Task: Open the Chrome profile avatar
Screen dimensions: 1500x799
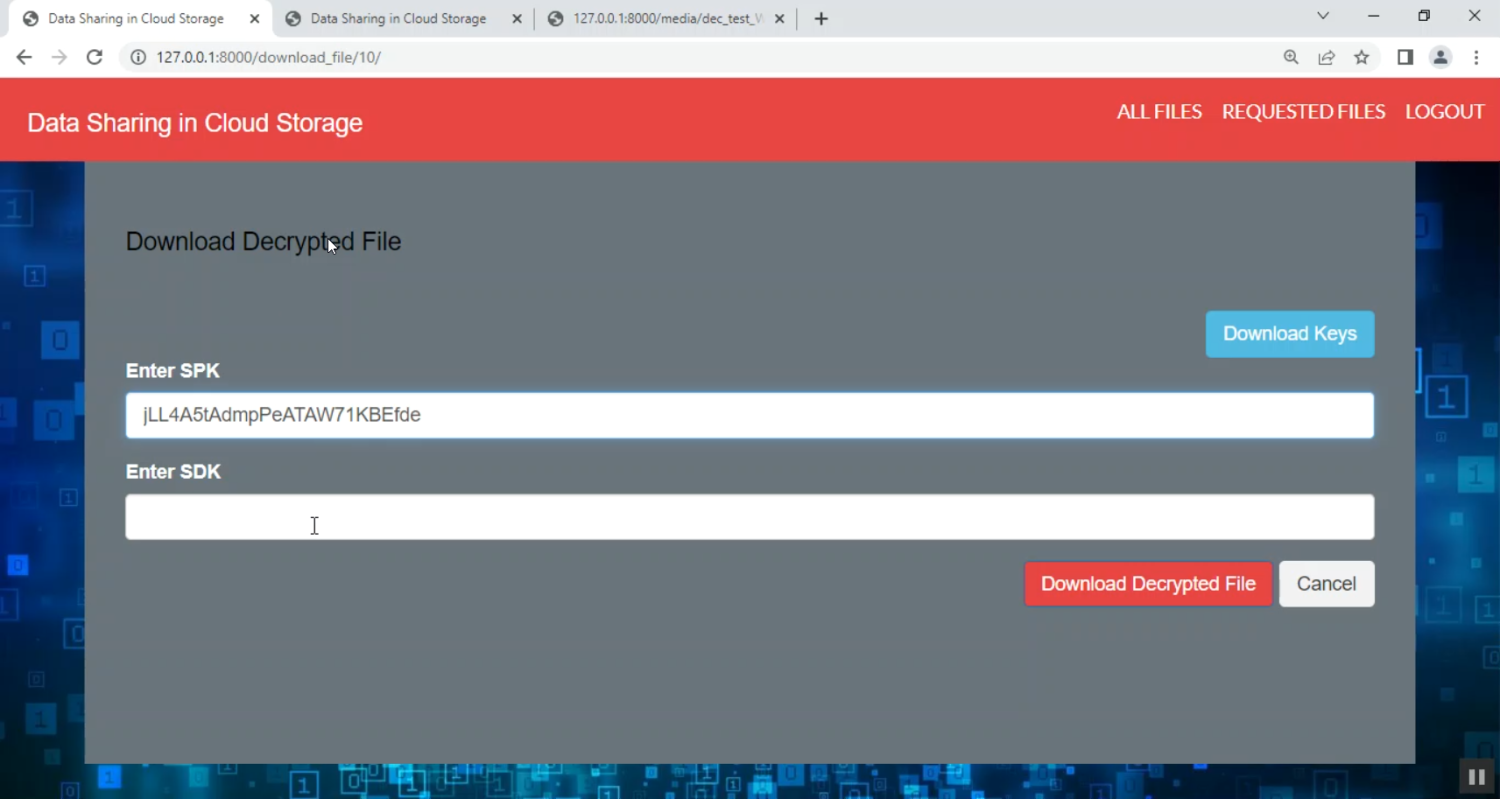Action: click(x=1440, y=57)
